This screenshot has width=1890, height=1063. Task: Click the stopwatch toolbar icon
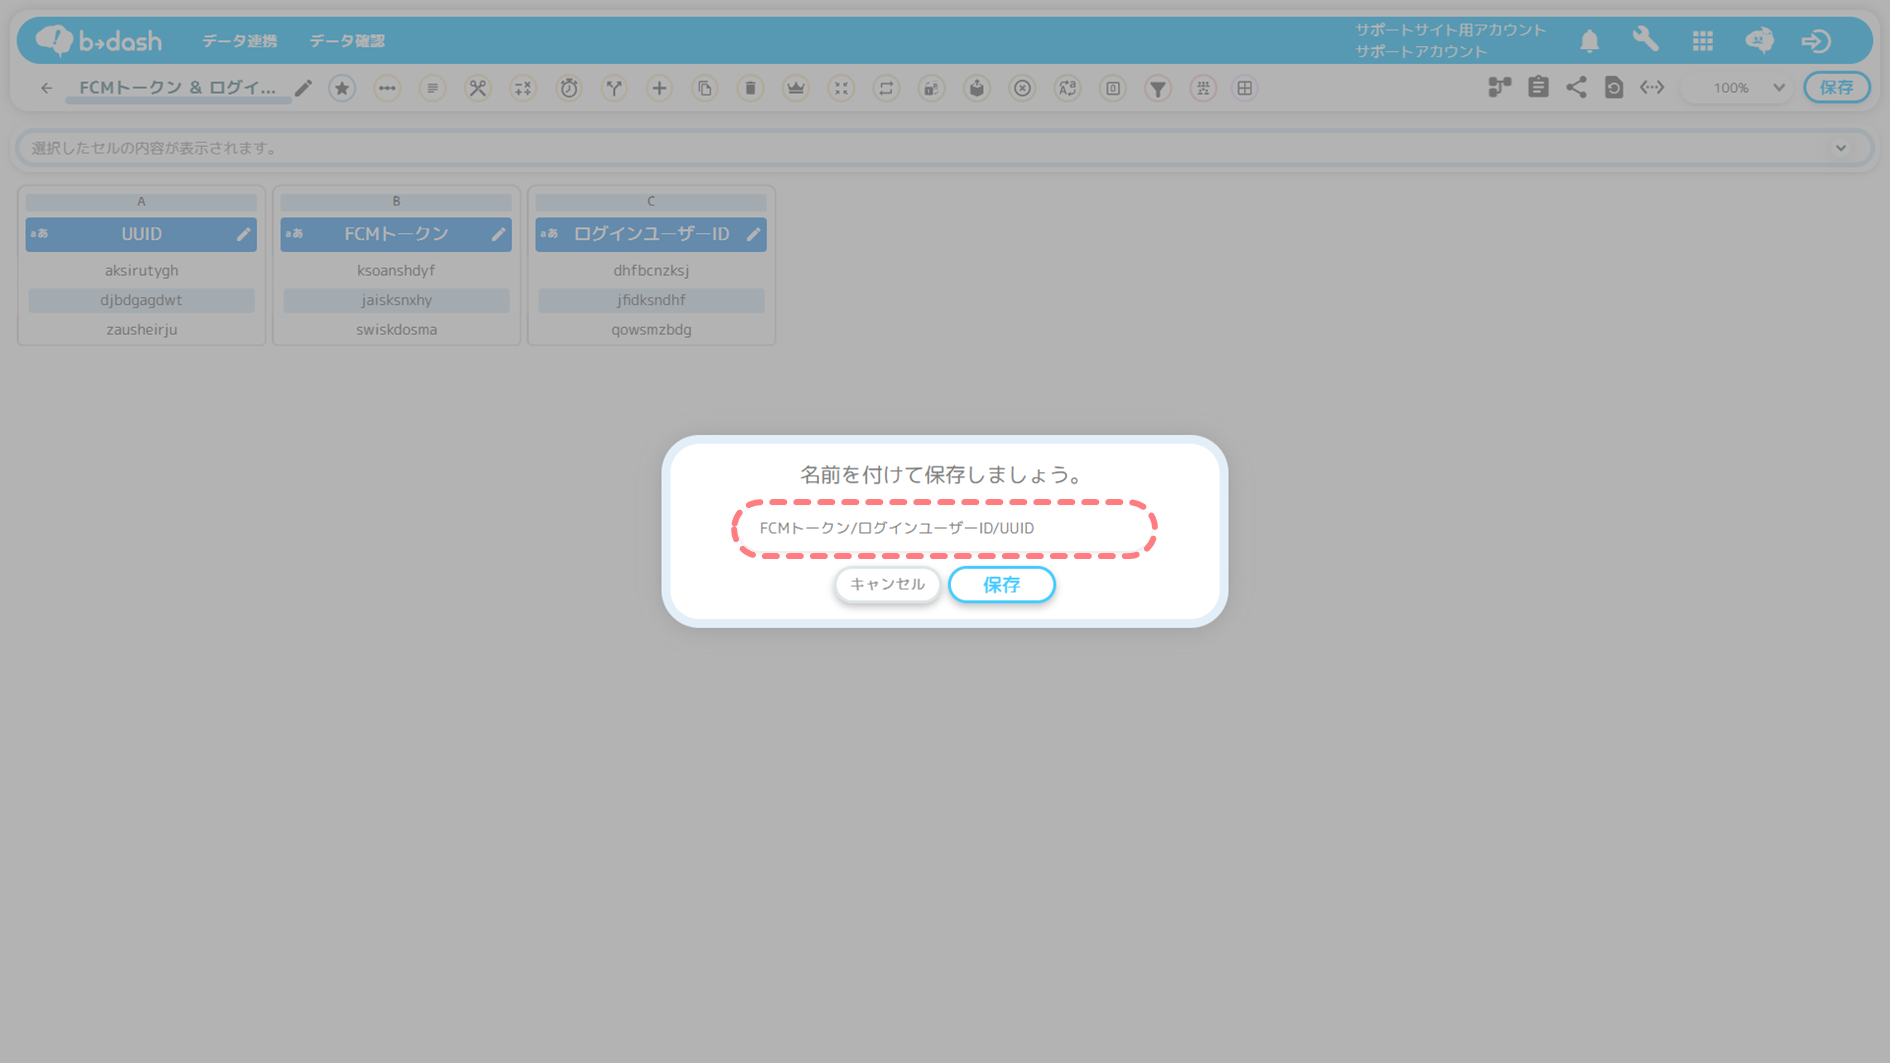(569, 88)
